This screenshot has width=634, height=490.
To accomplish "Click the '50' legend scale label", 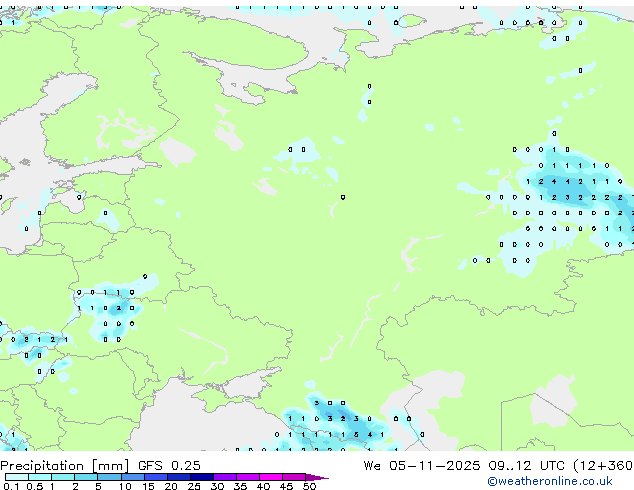I will click(x=309, y=486).
